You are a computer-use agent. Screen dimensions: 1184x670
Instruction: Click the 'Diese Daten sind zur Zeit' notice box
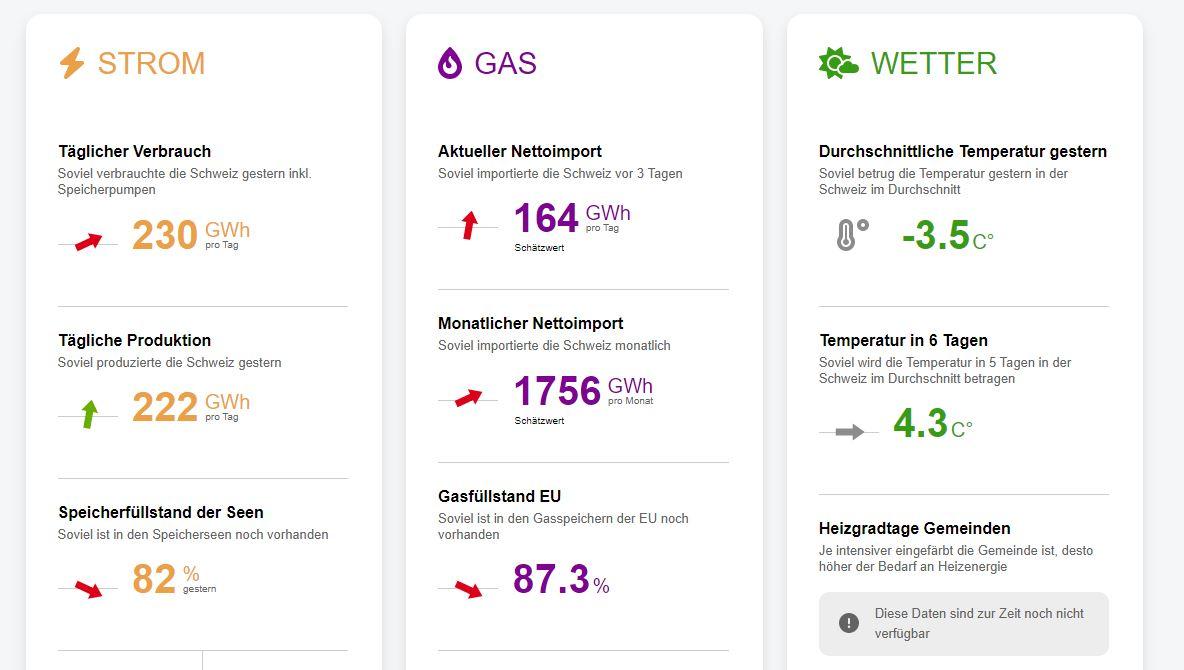964,623
